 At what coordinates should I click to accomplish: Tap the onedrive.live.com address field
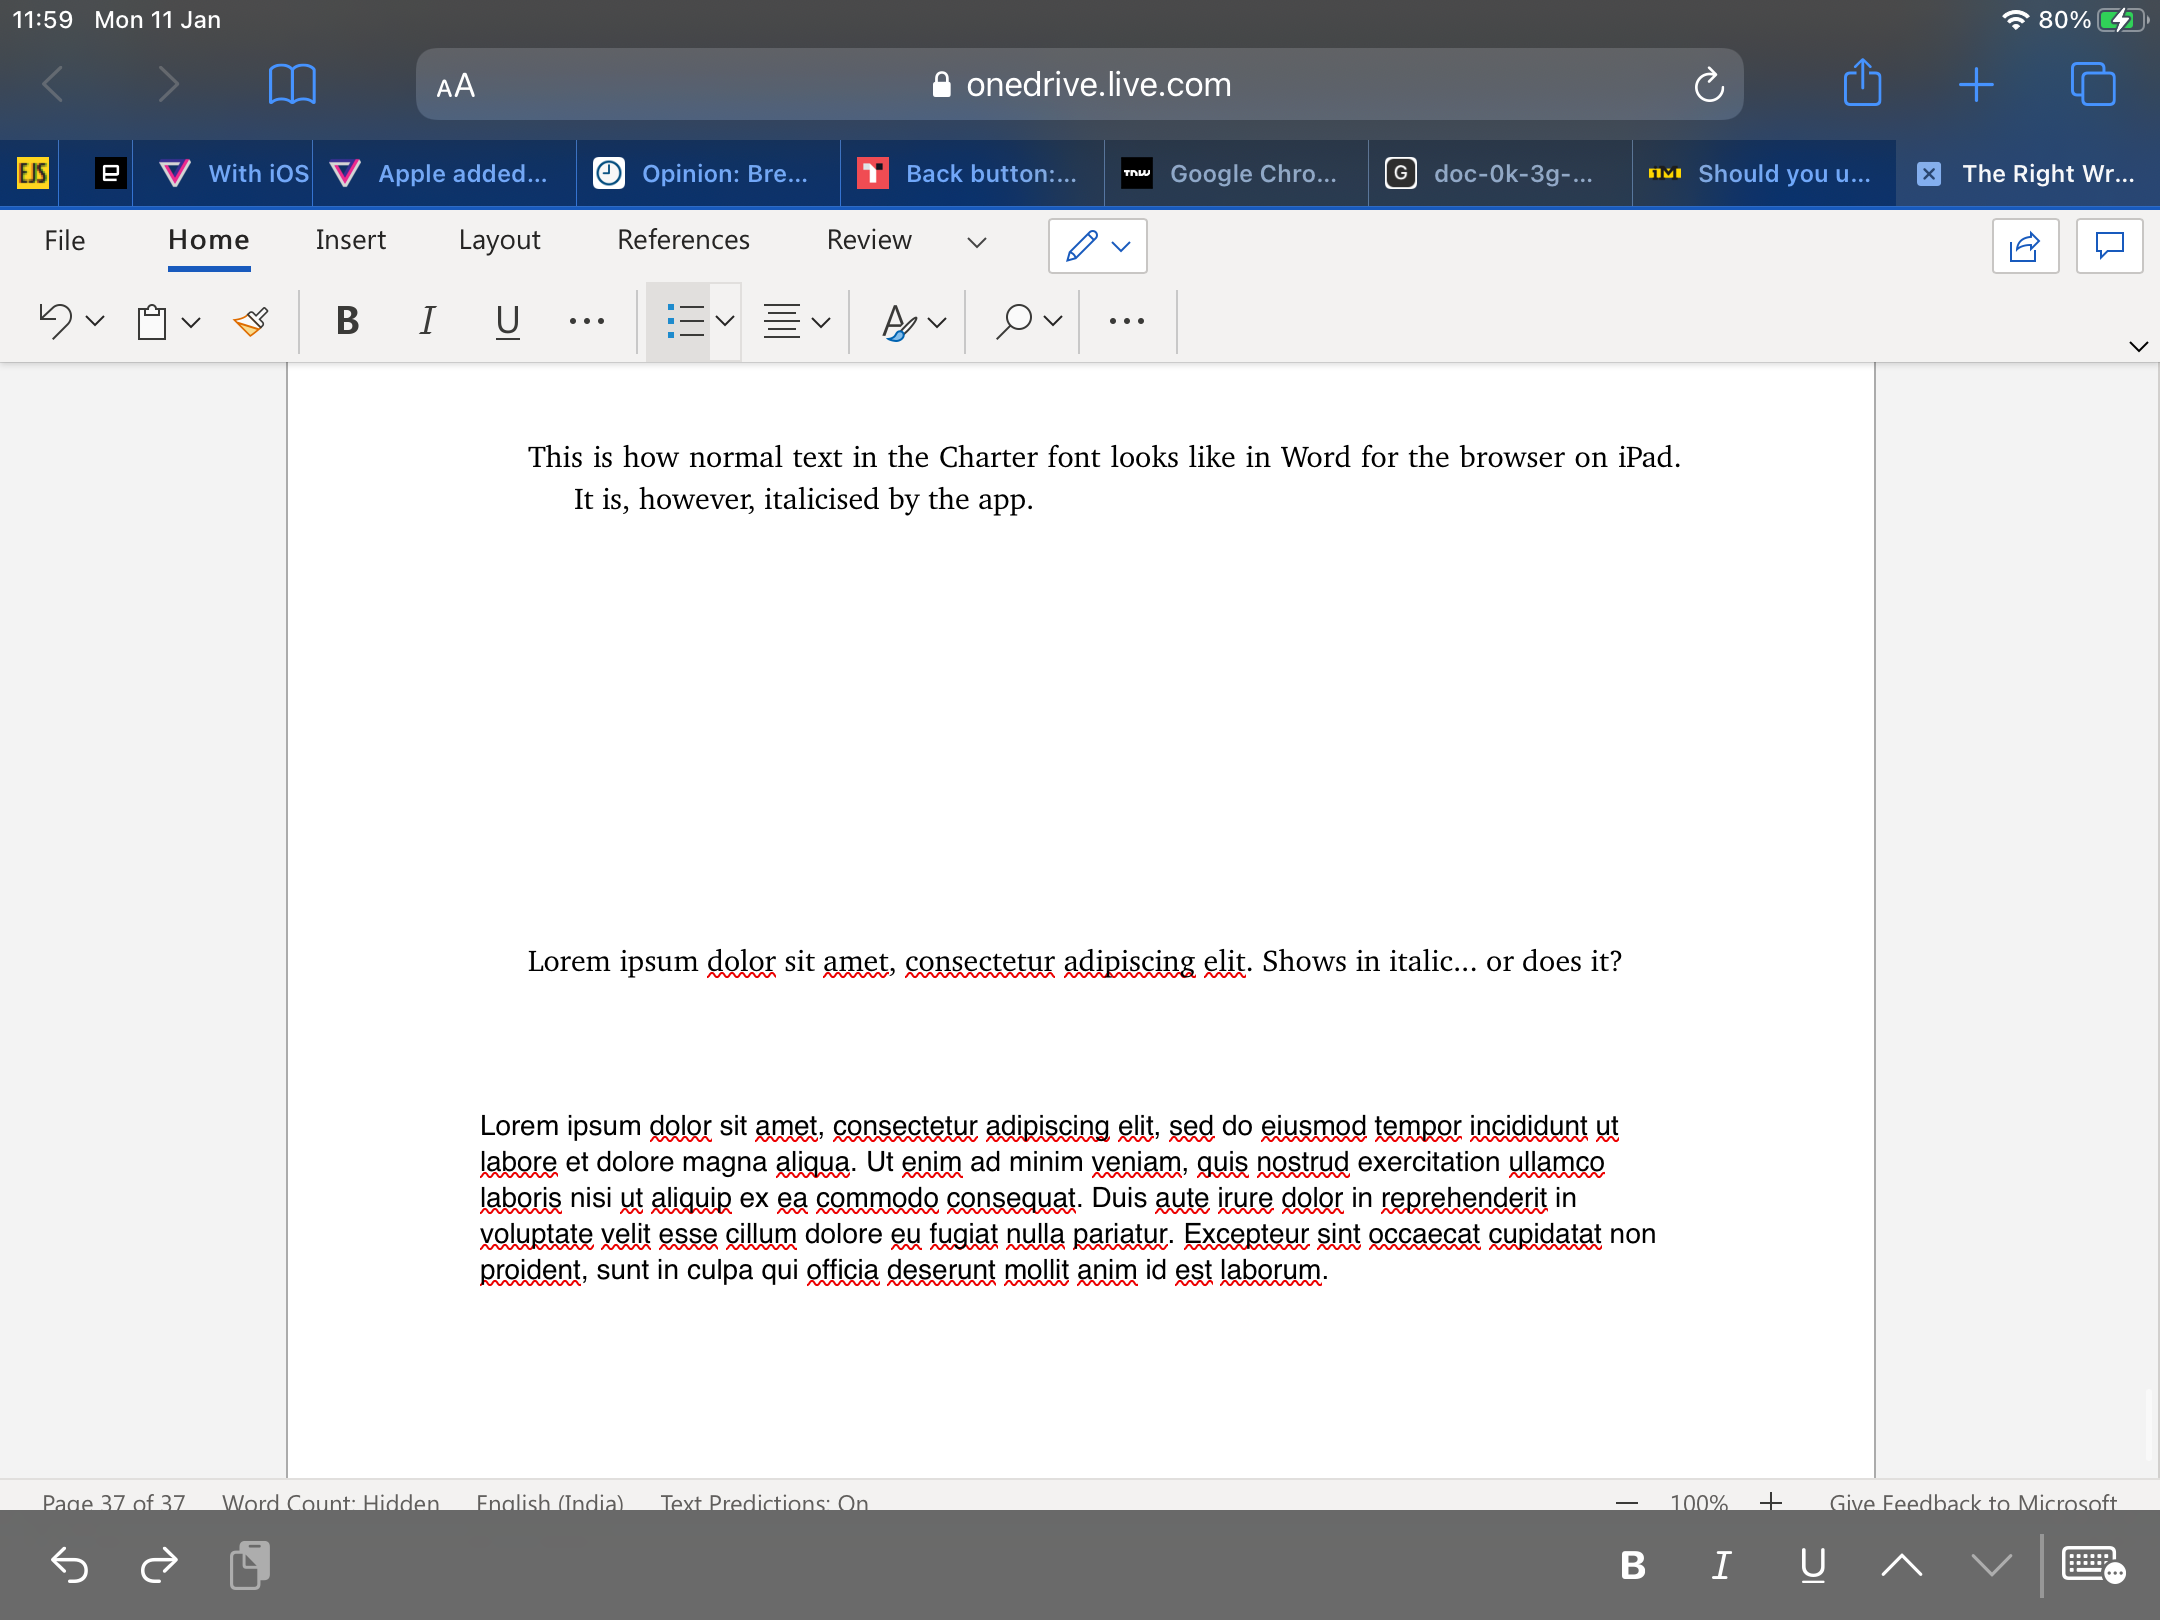1080,85
